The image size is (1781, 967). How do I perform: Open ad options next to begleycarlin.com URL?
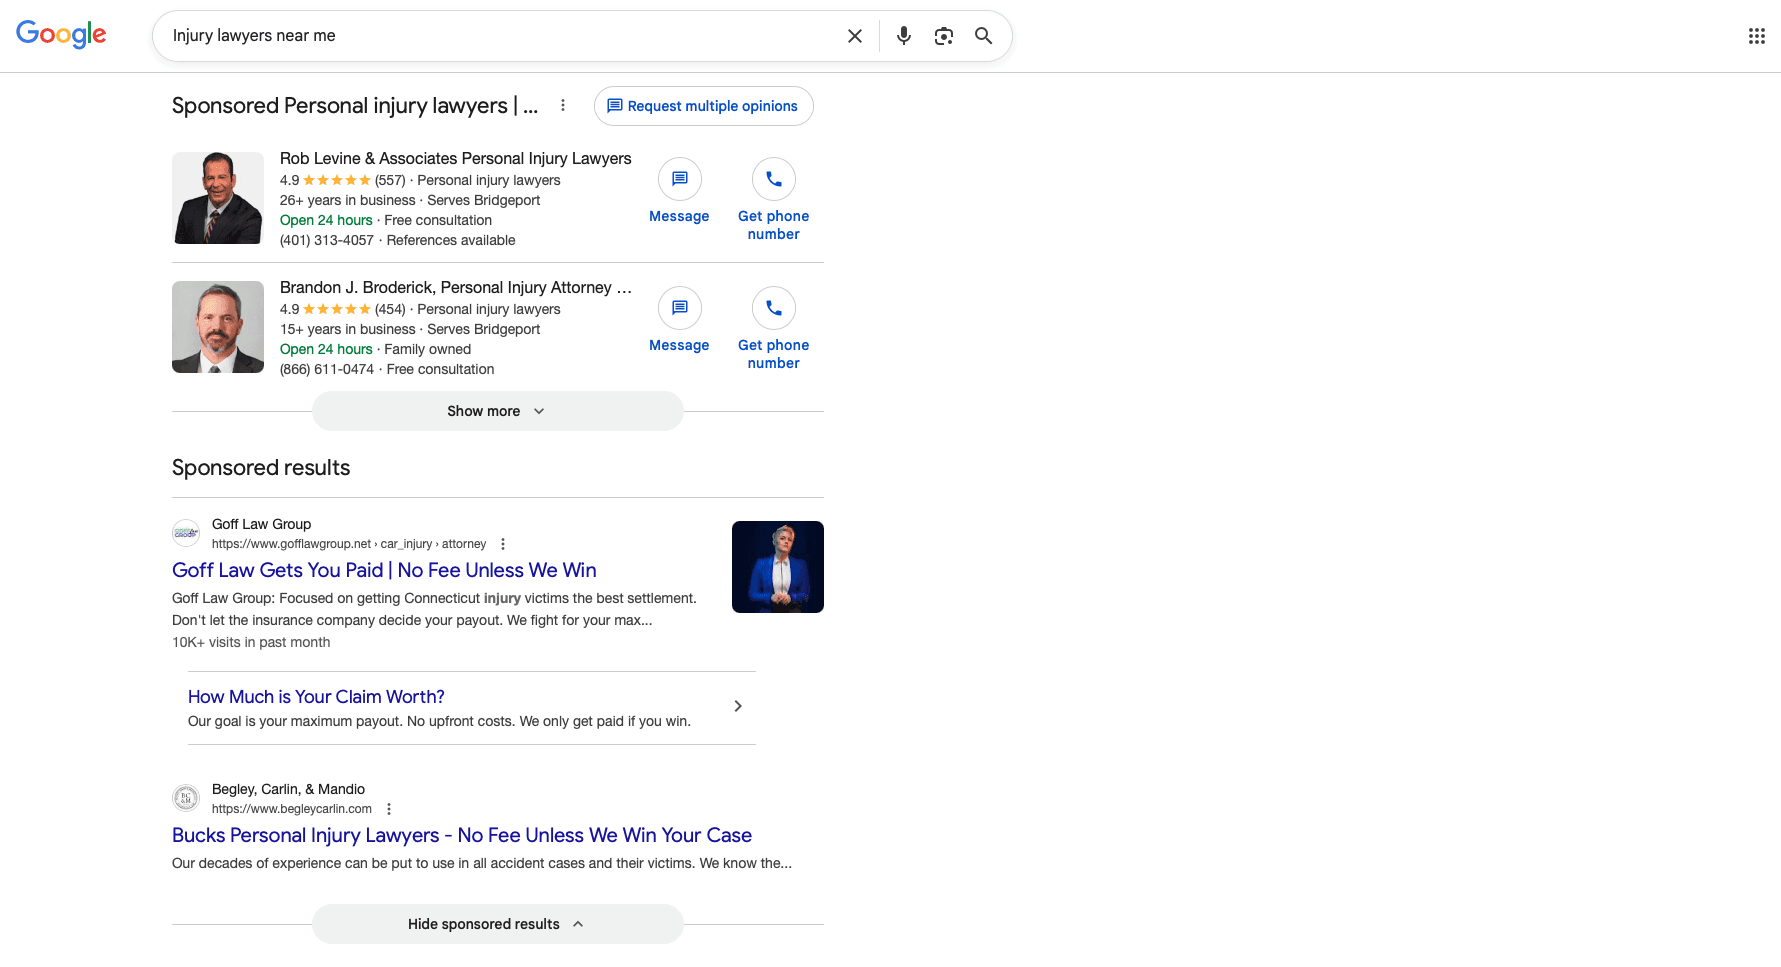(x=389, y=809)
